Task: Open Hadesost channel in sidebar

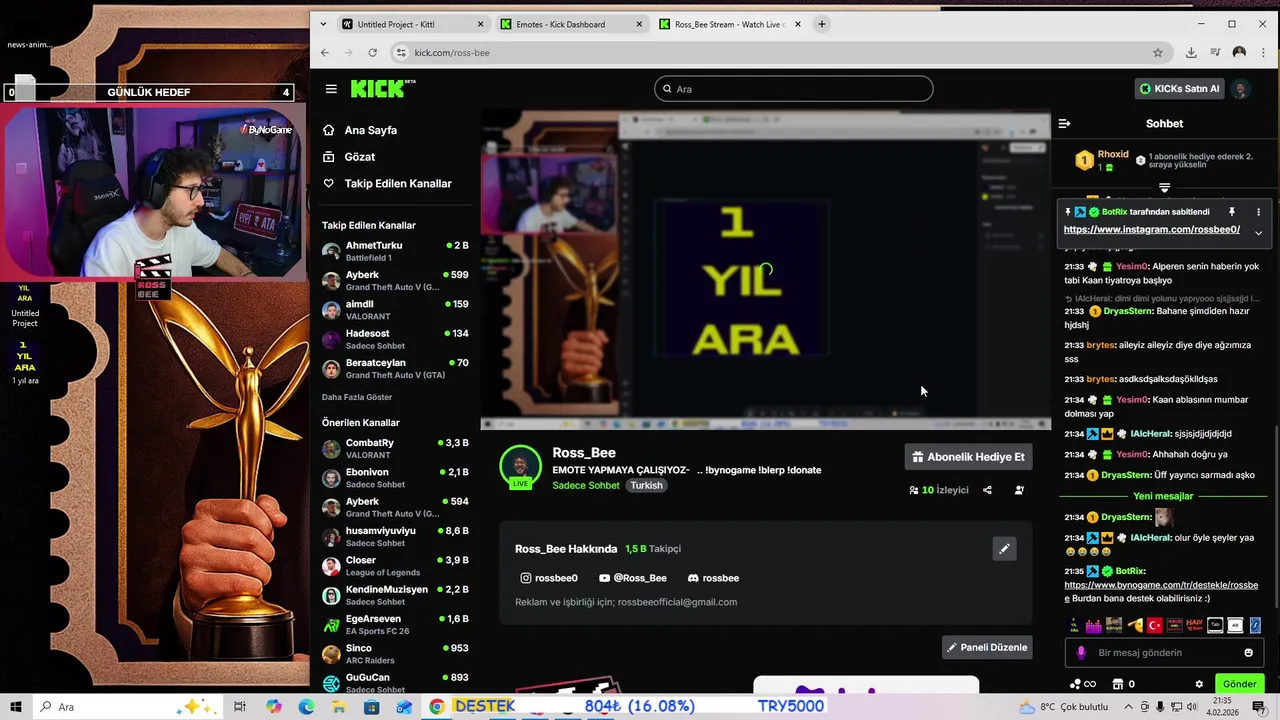Action: [x=395, y=339]
